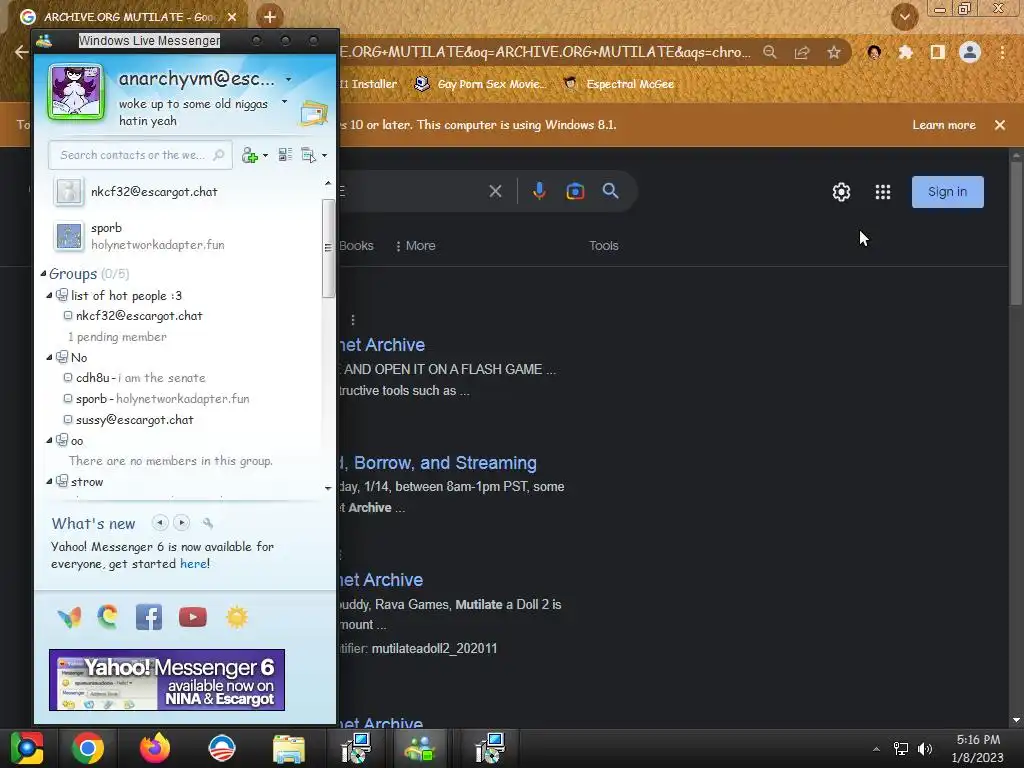This screenshot has height=768, width=1024.
Task: Click the colorful C icon in Messenger bar
Action: pyautogui.click(x=108, y=616)
